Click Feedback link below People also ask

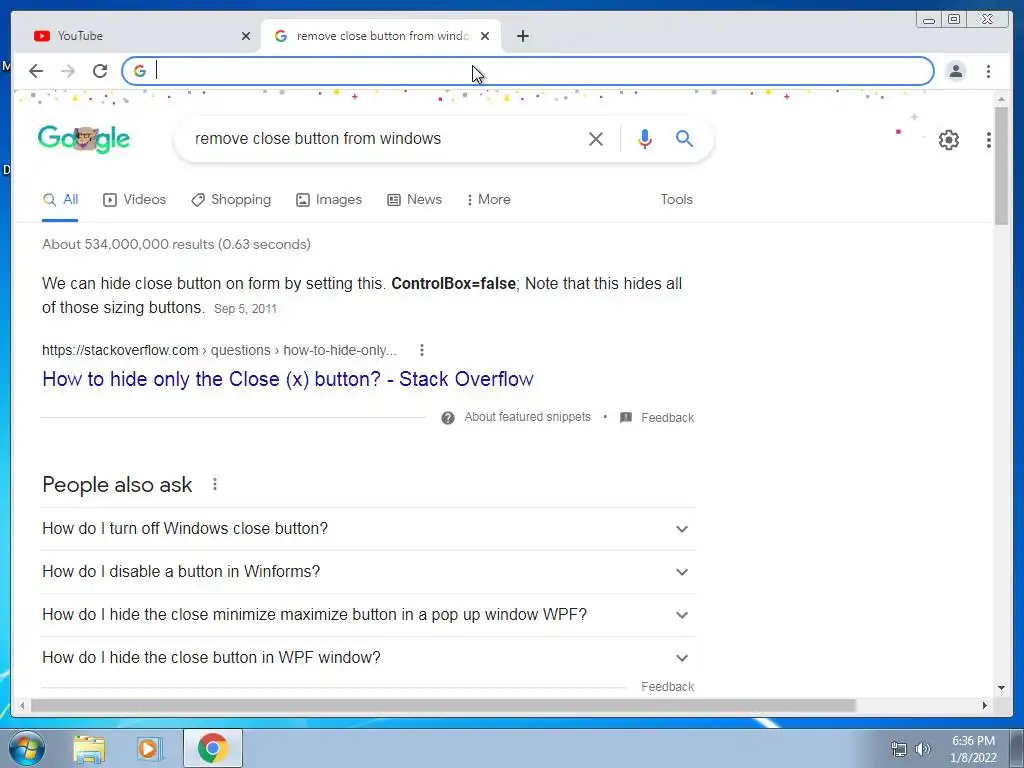click(x=667, y=687)
